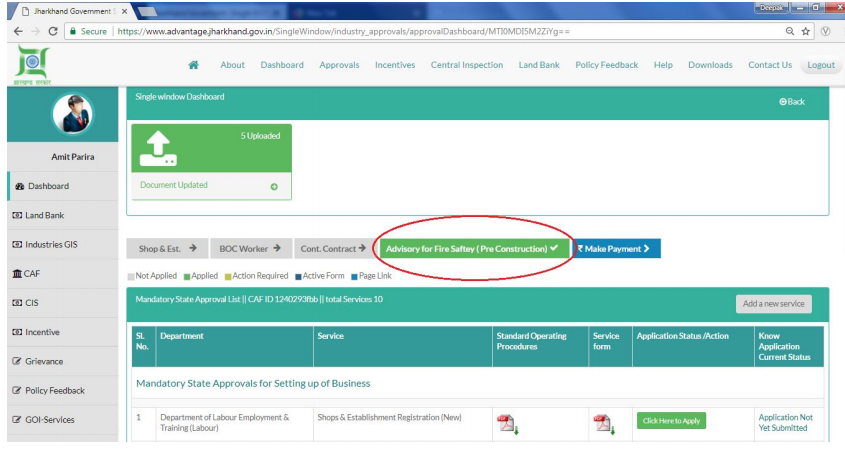Open Incentive from the sidebar

pos(63,332)
